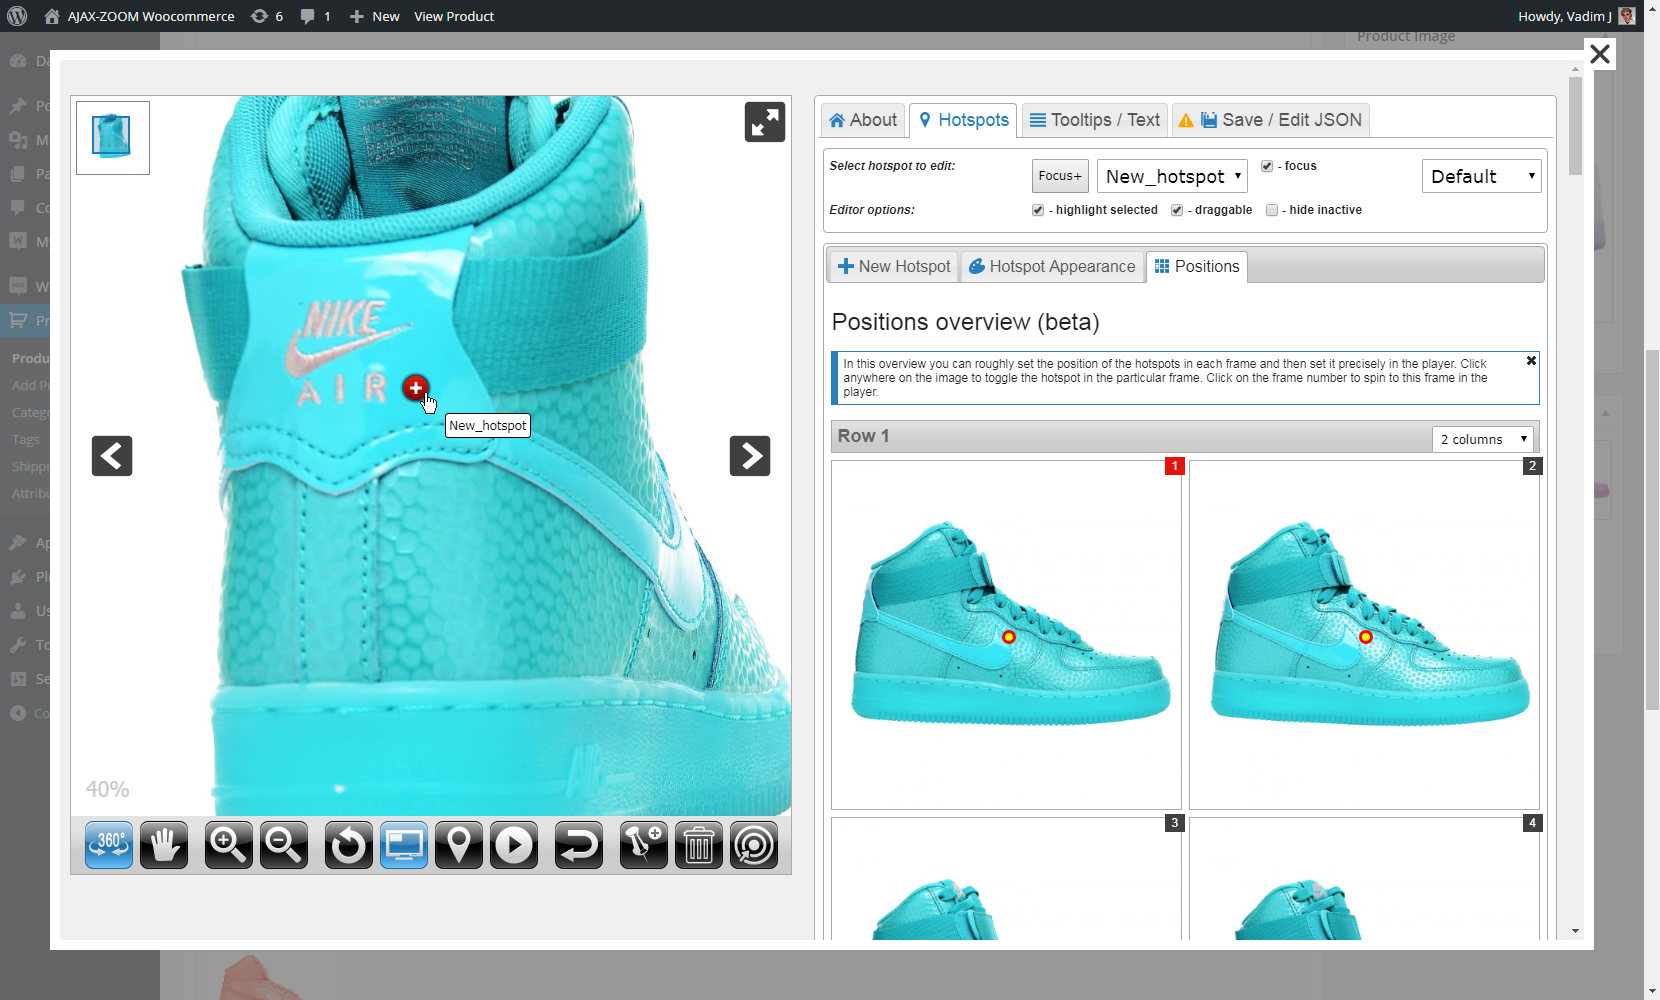Reset the view with circular arrow
Screen dimensions: 1660x1000
(x=349, y=846)
